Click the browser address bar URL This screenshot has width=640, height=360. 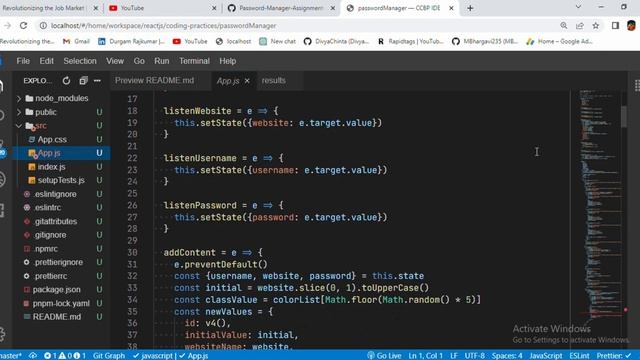pos(163,26)
